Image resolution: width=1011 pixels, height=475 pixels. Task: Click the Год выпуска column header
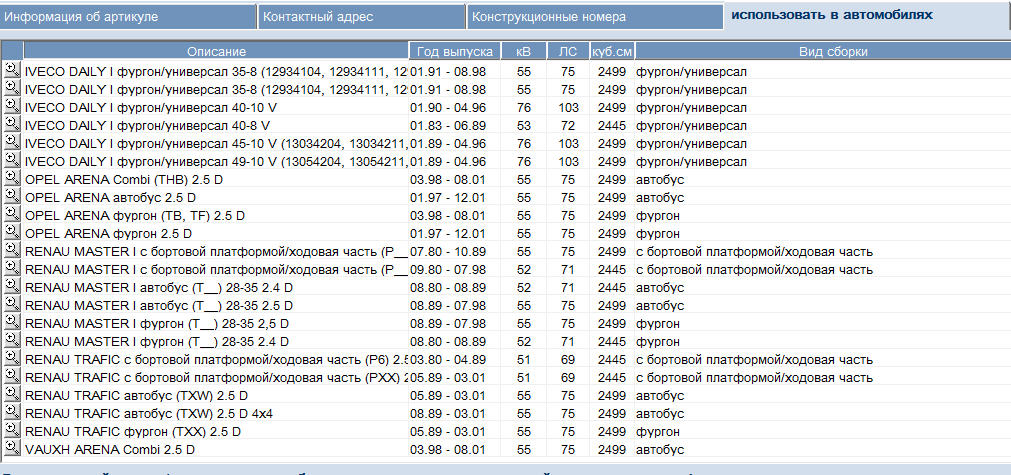[x=454, y=51]
